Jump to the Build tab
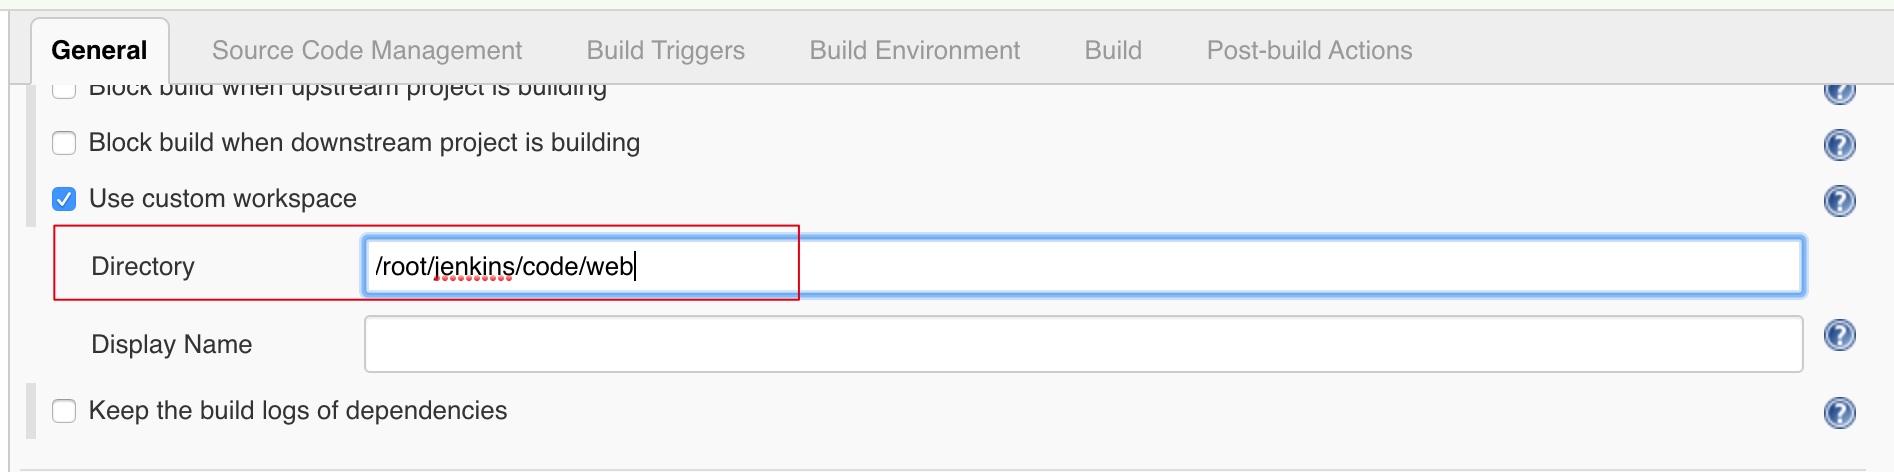Viewport: 1894px width, 472px height. point(1113,50)
